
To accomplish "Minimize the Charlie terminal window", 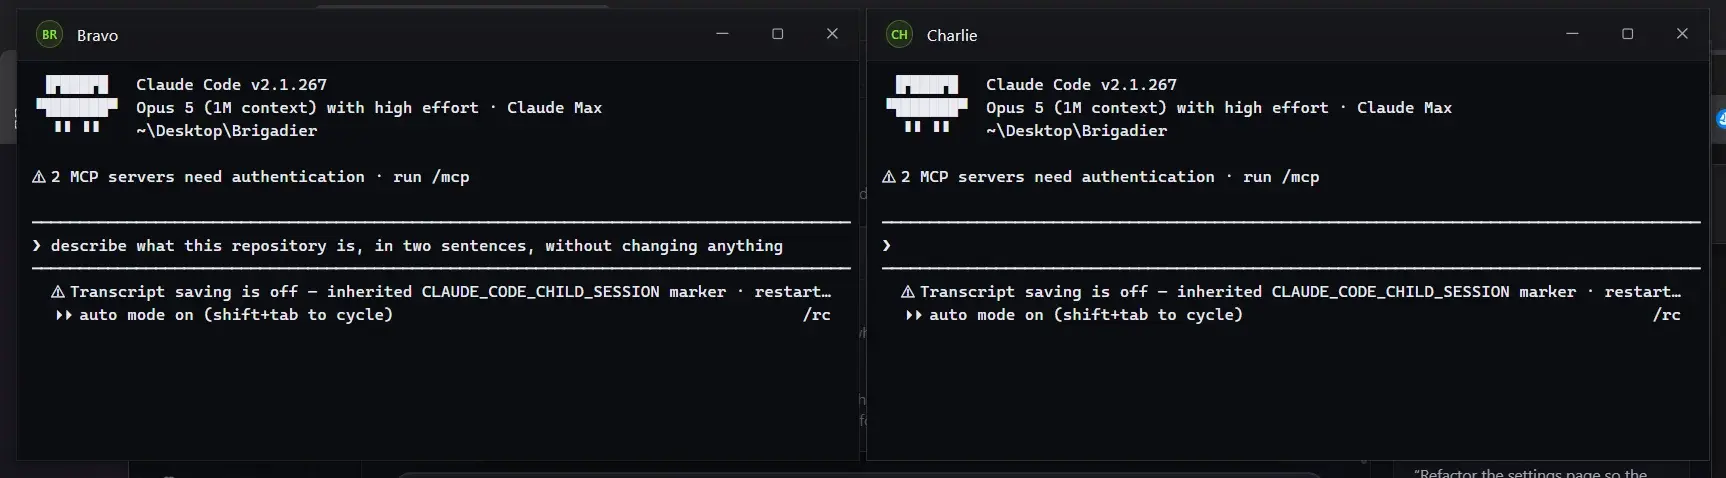I will (x=1572, y=34).
